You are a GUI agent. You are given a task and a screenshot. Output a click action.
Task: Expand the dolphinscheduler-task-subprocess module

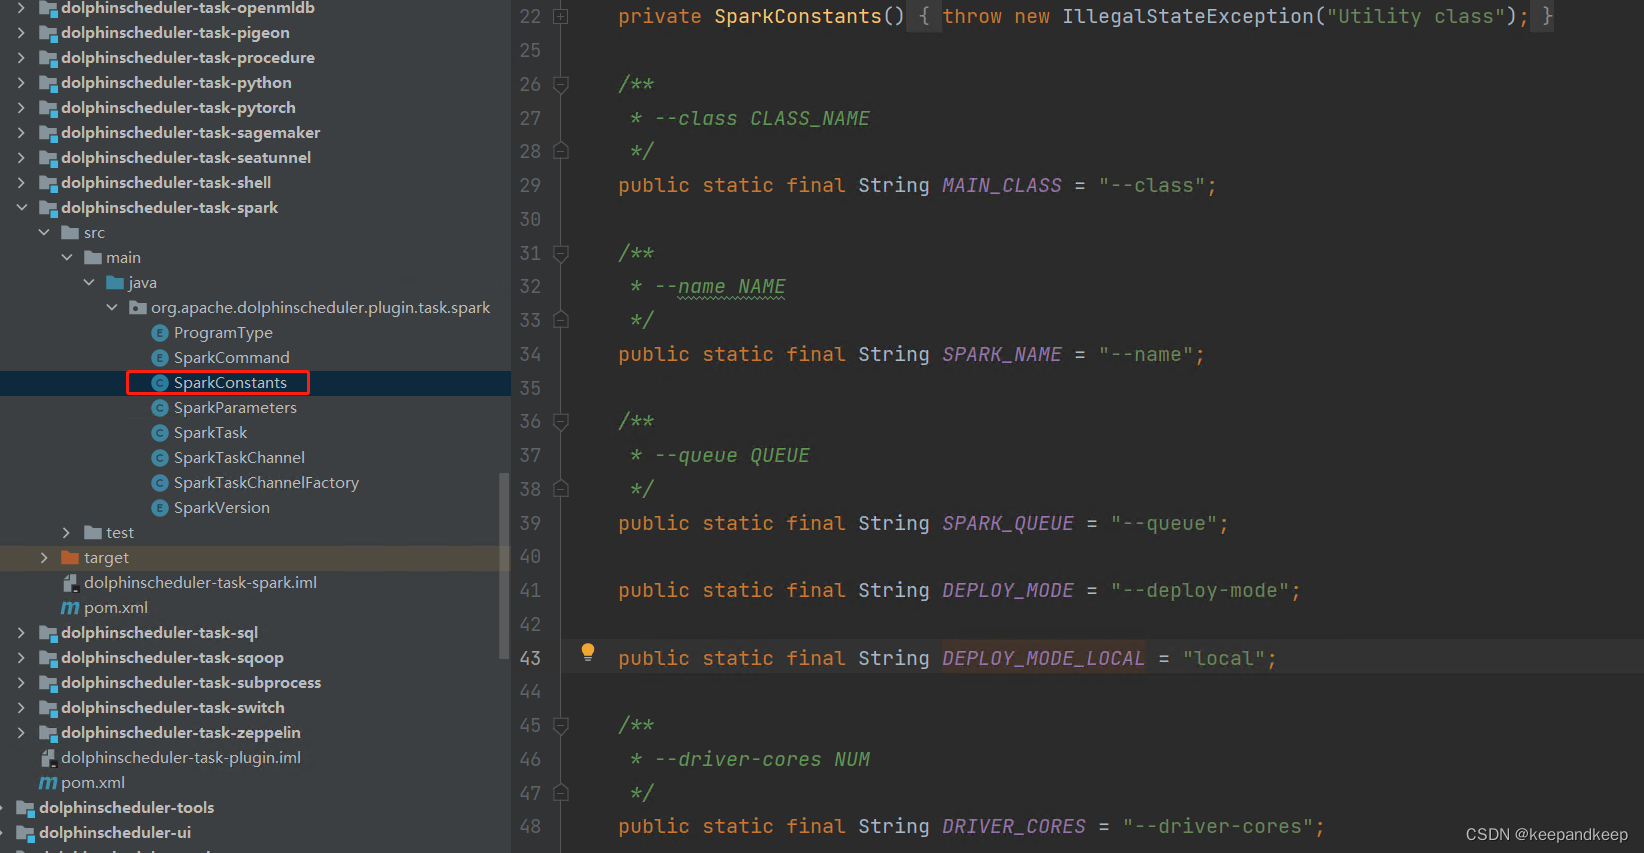click(x=22, y=683)
